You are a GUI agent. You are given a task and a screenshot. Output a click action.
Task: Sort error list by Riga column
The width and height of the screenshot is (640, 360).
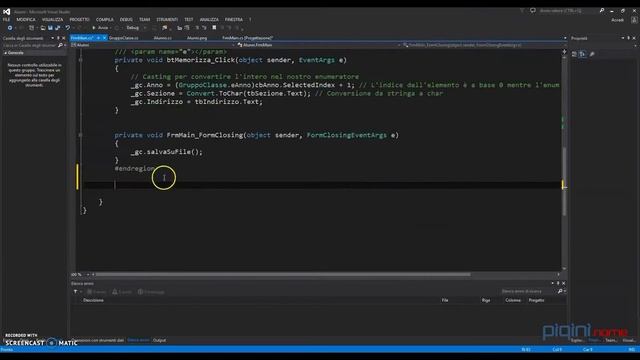[486, 300]
